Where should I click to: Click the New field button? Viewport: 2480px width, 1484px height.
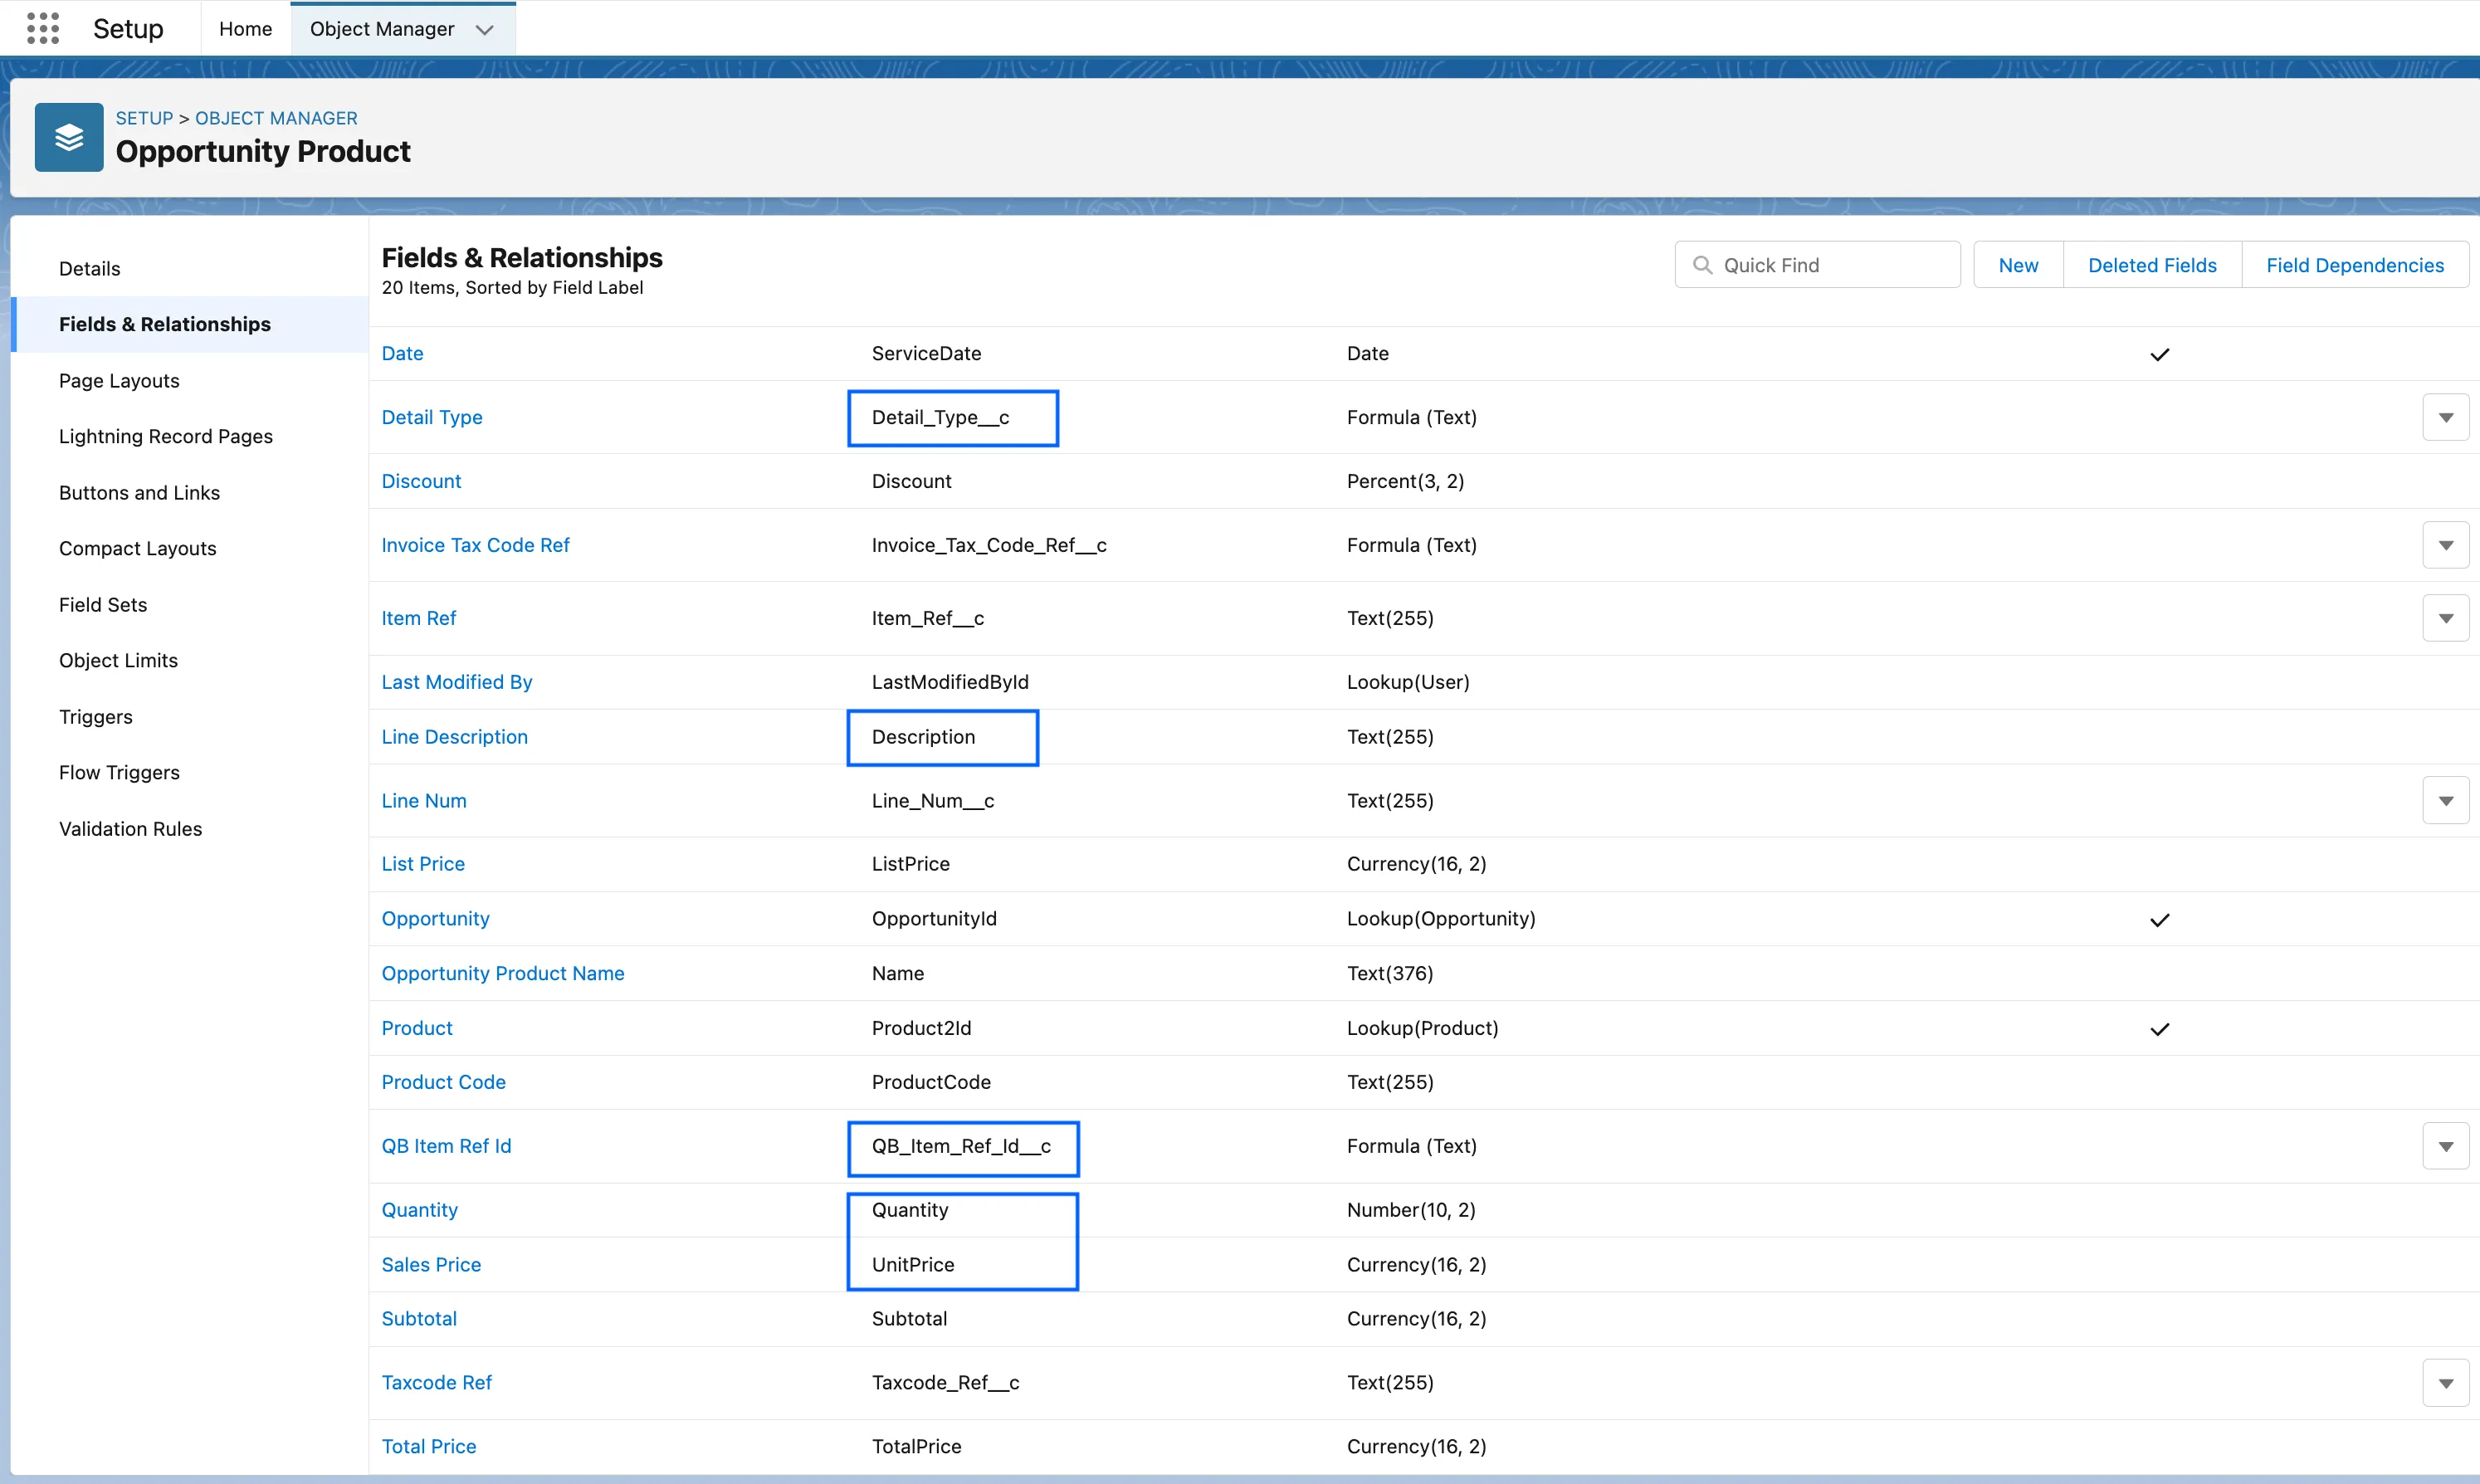pos(2018,265)
